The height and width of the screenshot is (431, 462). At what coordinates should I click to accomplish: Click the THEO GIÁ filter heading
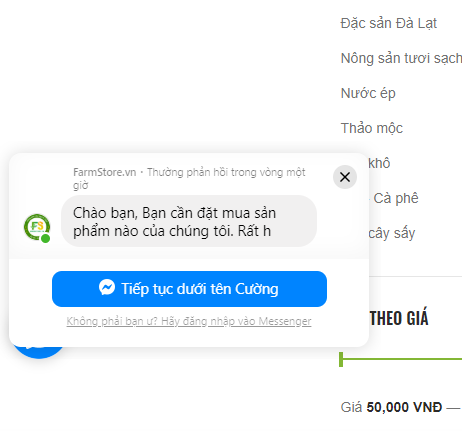[399, 318]
